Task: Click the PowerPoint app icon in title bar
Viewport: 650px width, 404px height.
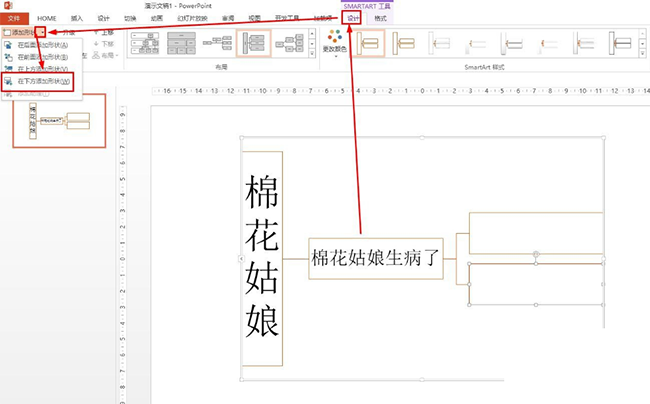Action: point(8,5)
